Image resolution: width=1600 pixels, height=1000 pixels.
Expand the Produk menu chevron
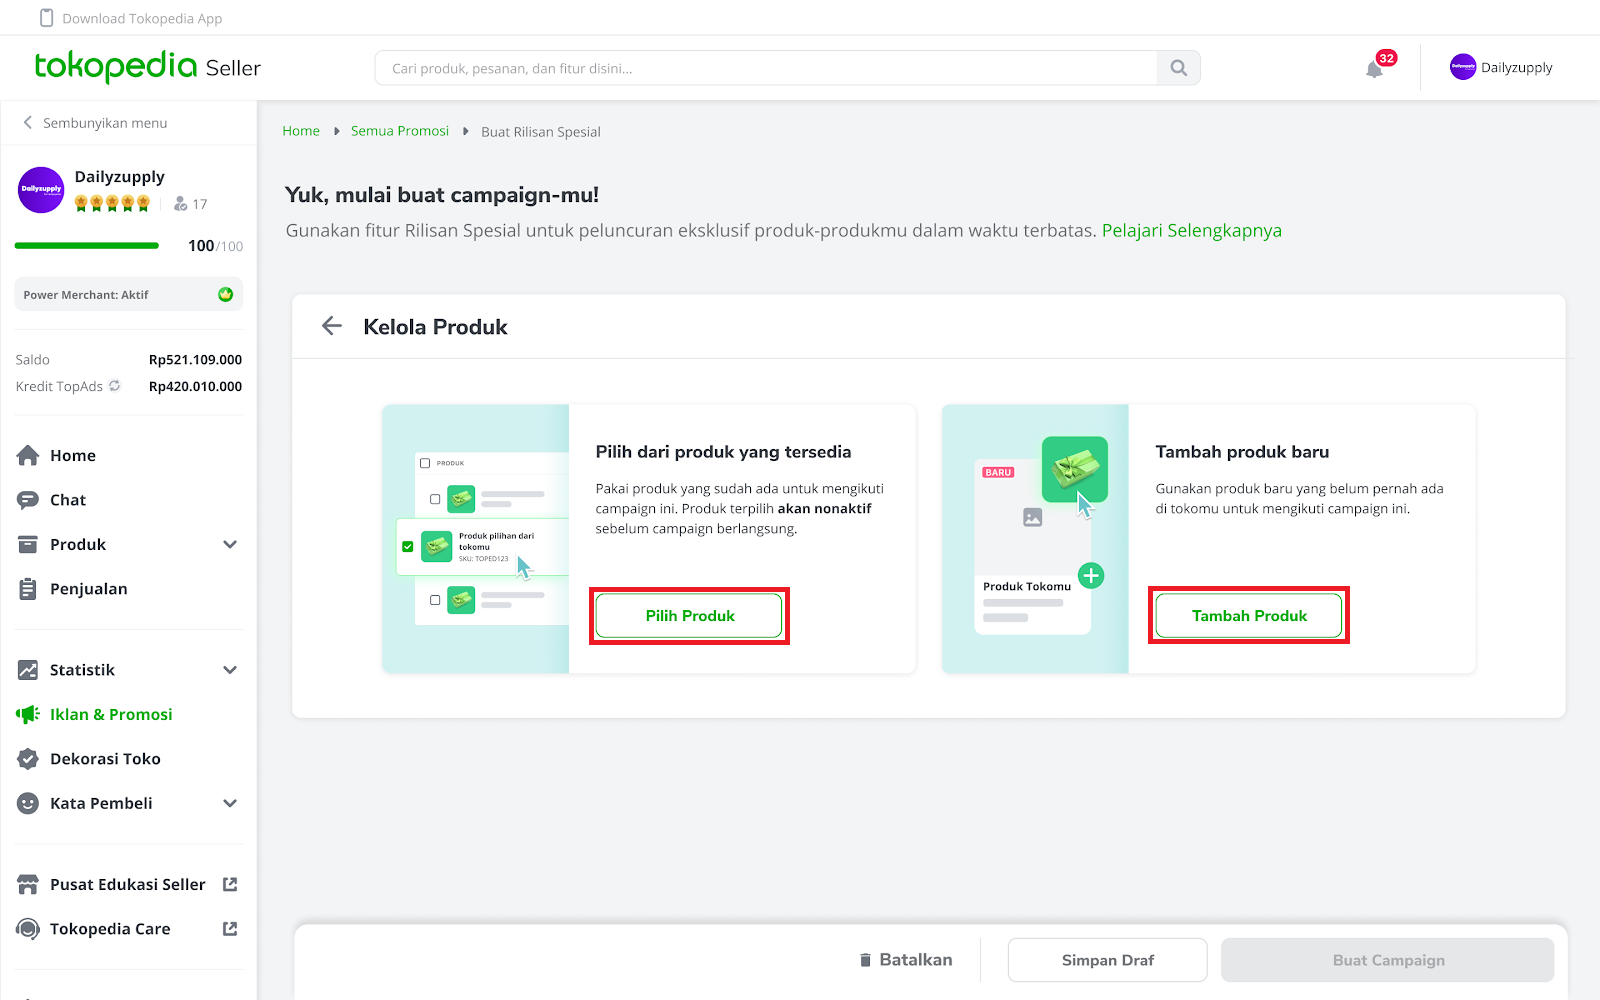point(230,544)
